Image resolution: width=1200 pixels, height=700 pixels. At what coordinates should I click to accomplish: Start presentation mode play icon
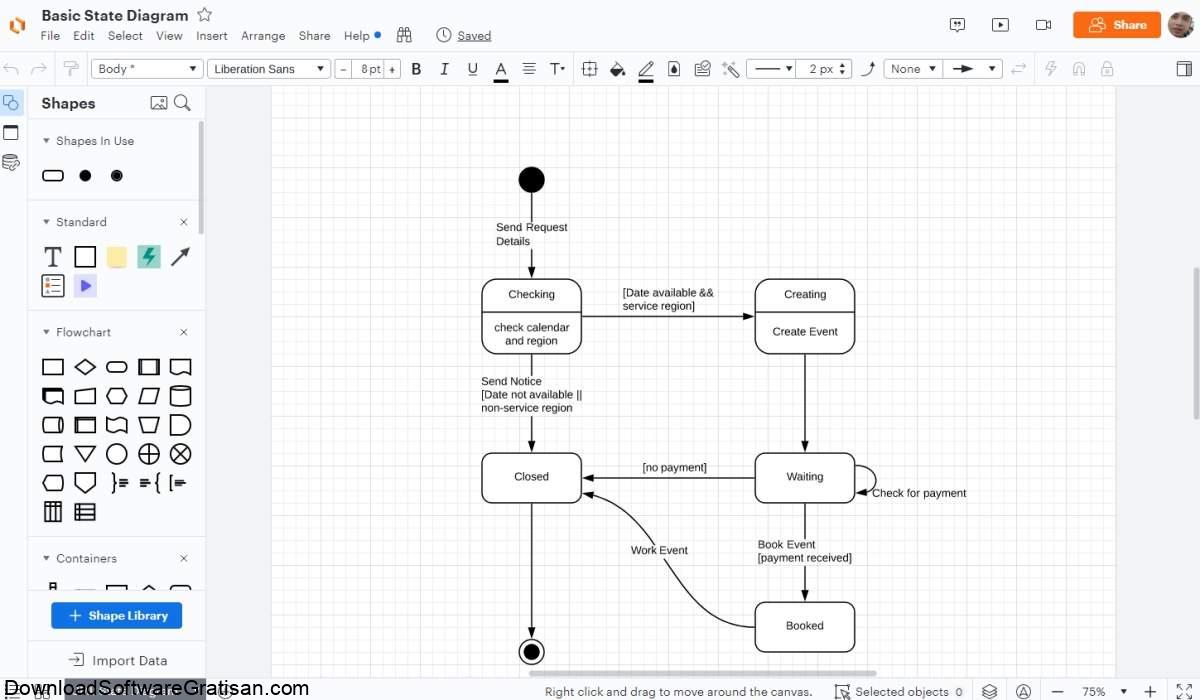tap(1000, 25)
